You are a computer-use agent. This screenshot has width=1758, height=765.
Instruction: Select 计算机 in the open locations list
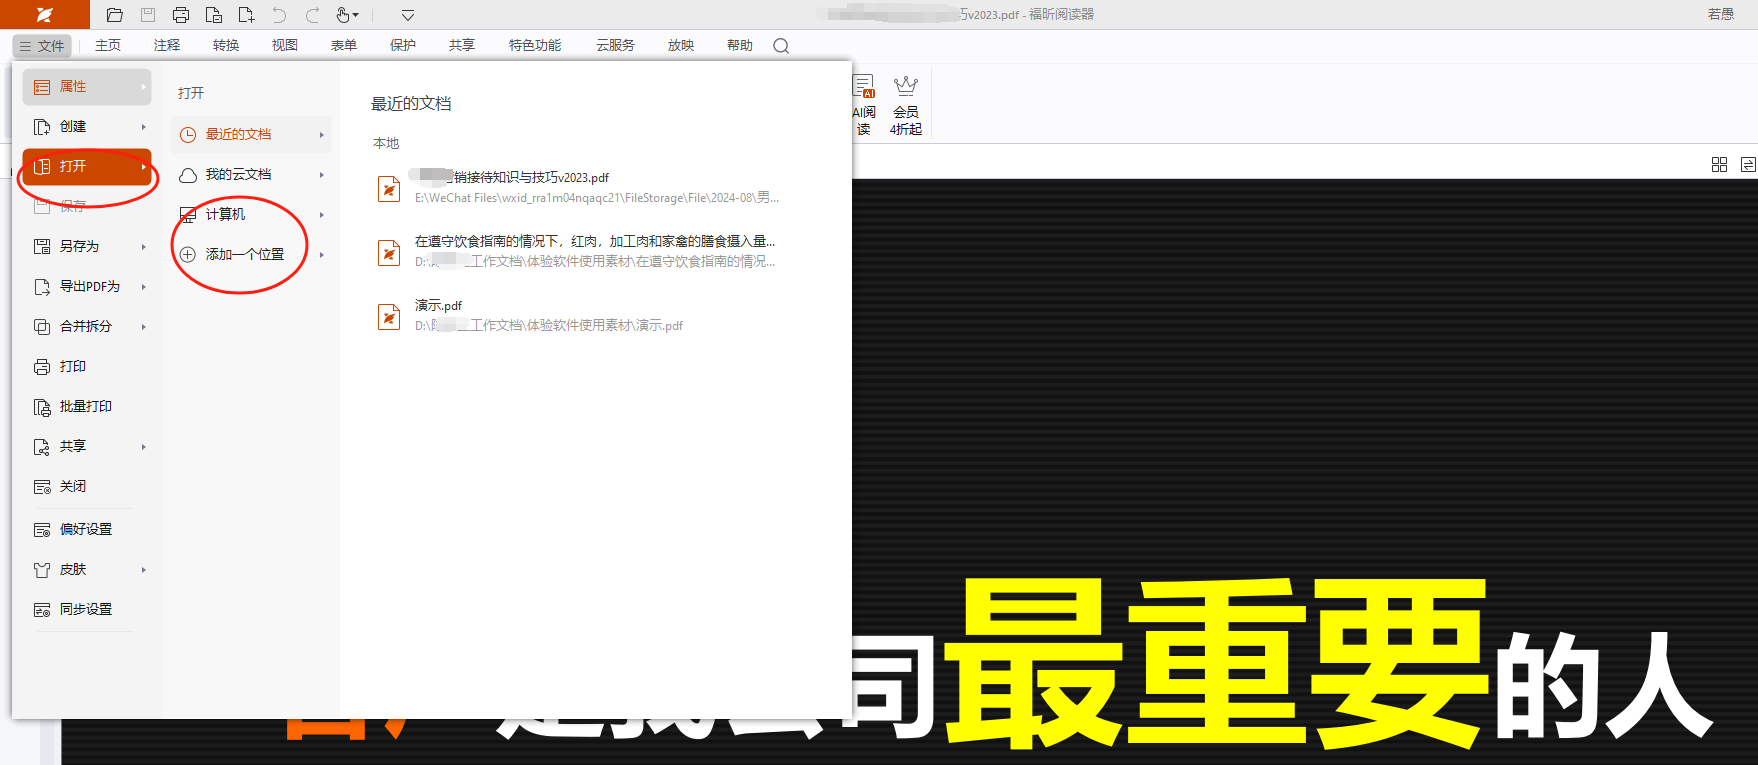tap(225, 215)
